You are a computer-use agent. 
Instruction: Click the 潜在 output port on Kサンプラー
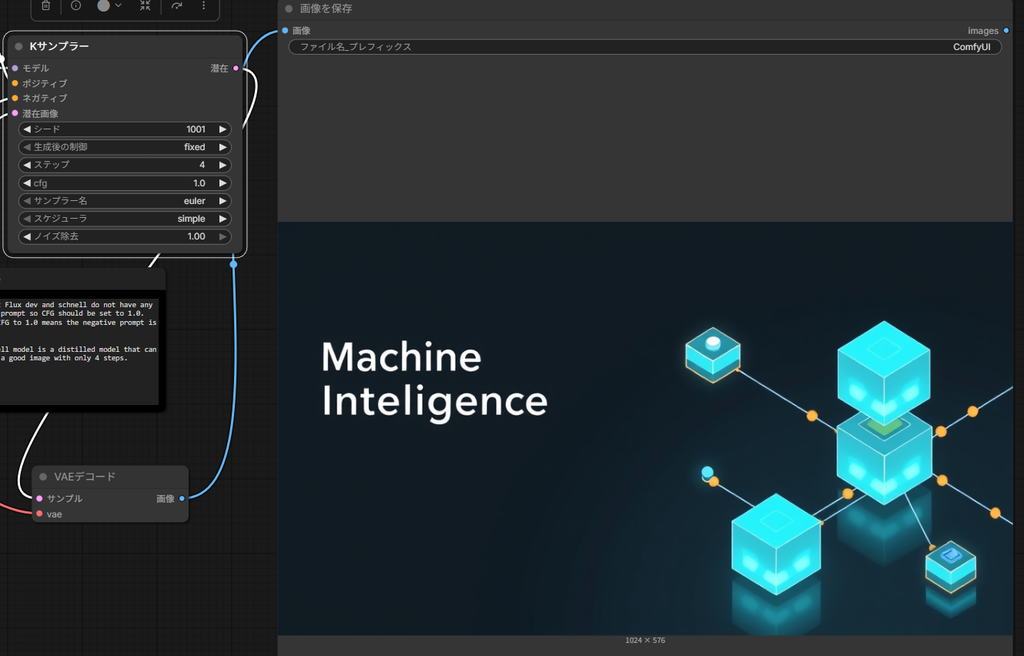[236, 68]
